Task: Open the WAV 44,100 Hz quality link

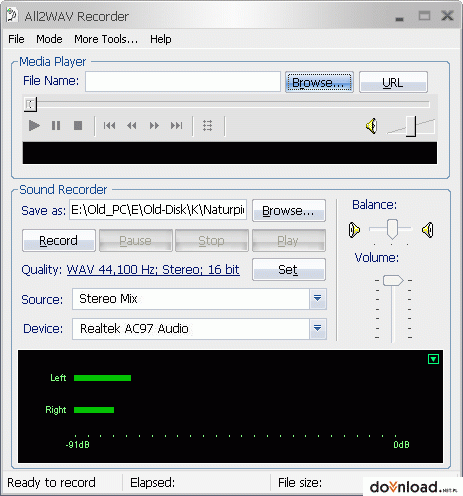Action: [x=153, y=269]
